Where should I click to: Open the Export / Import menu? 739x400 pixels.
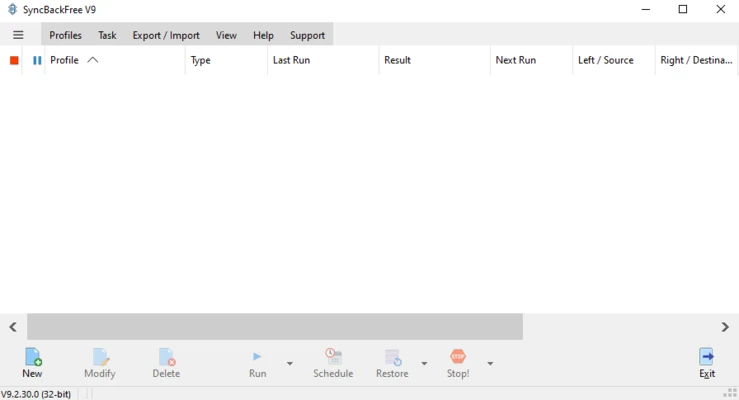(166, 35)
